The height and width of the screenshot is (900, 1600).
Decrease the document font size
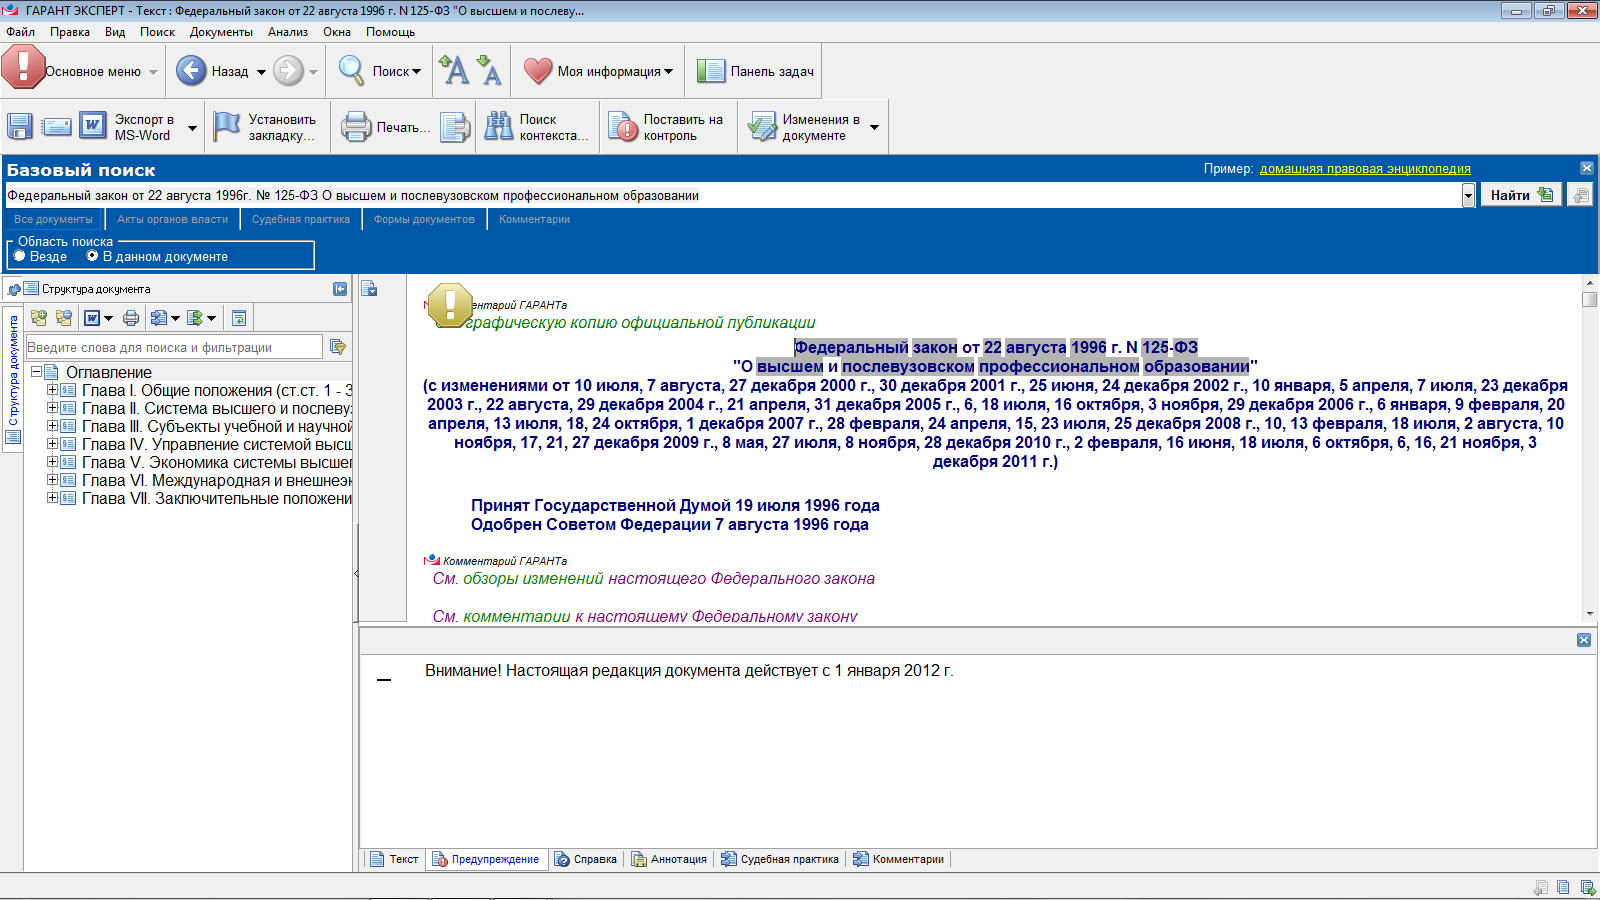[x=488, y=70]
